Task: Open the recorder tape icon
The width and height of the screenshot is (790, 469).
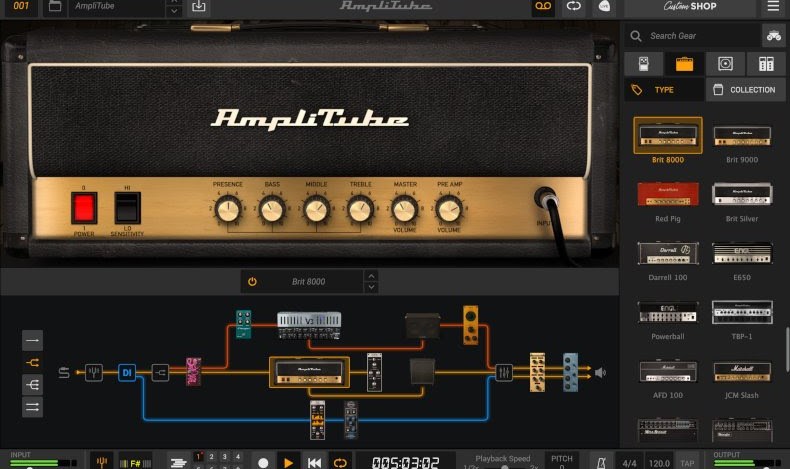Action: click(541, 7)
